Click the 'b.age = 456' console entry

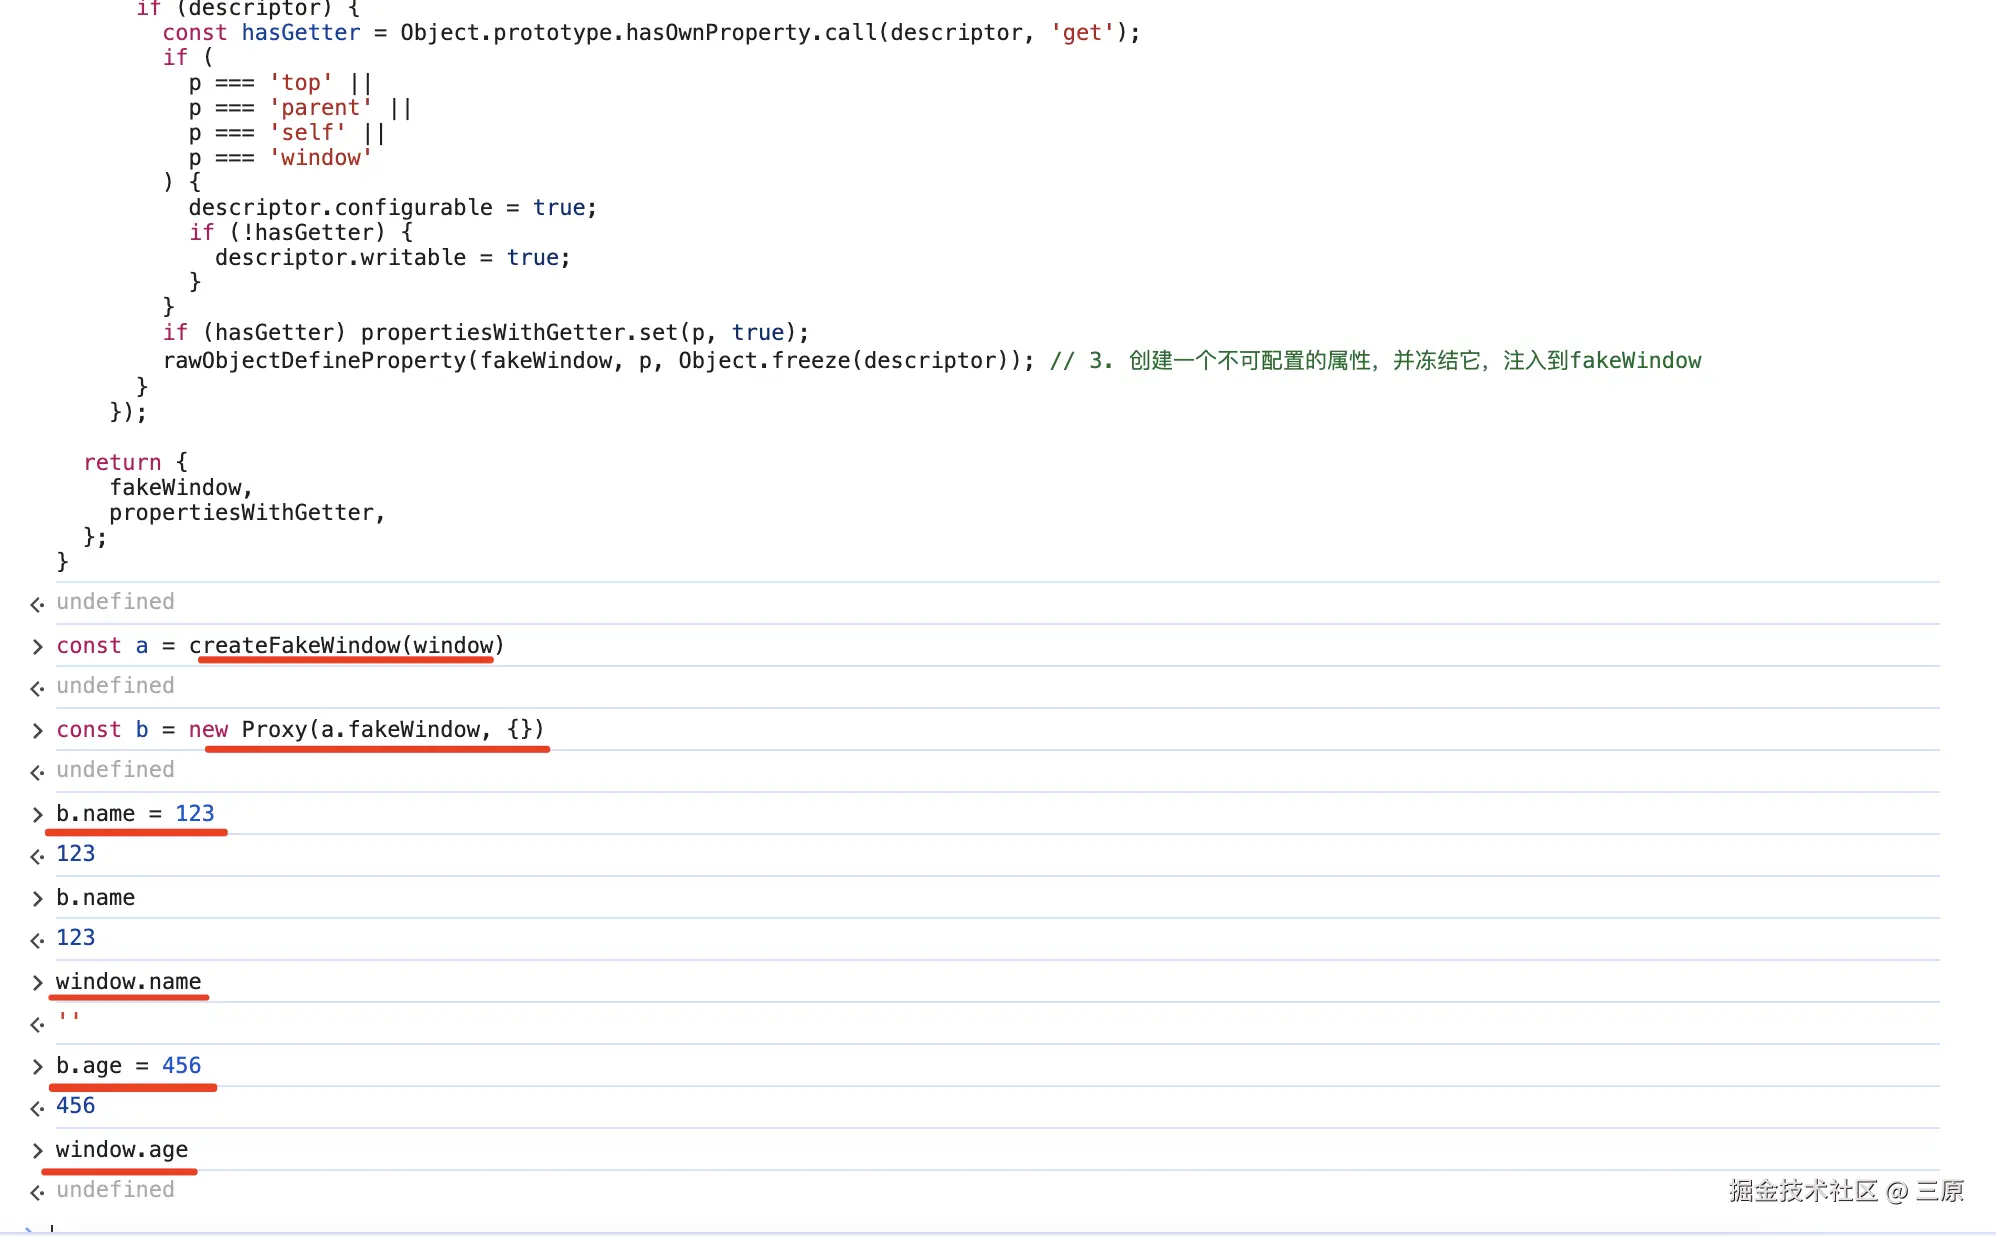128,1066
